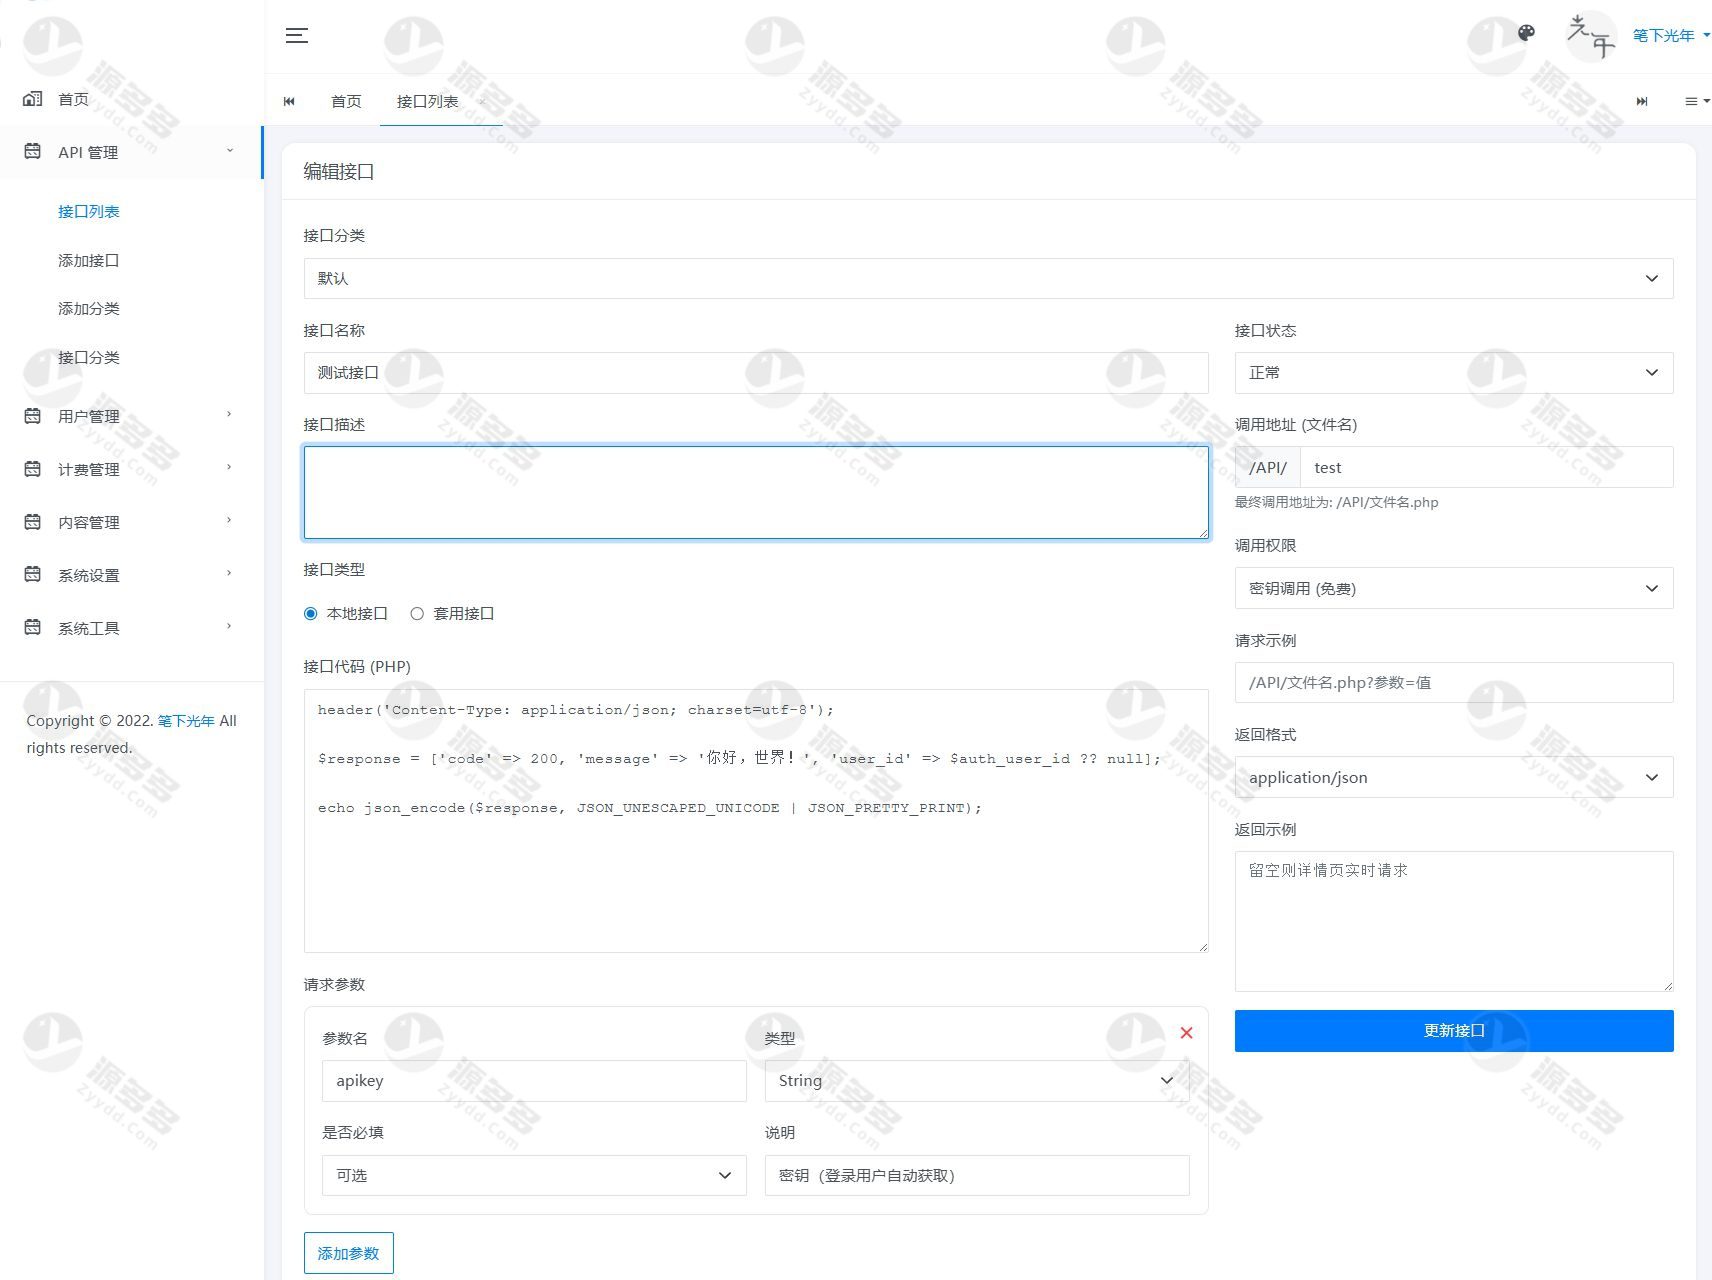The width and height of the screenshot is (1712, 1280).
Task: Click the 添加参数 button
Action: [348, 1253]
